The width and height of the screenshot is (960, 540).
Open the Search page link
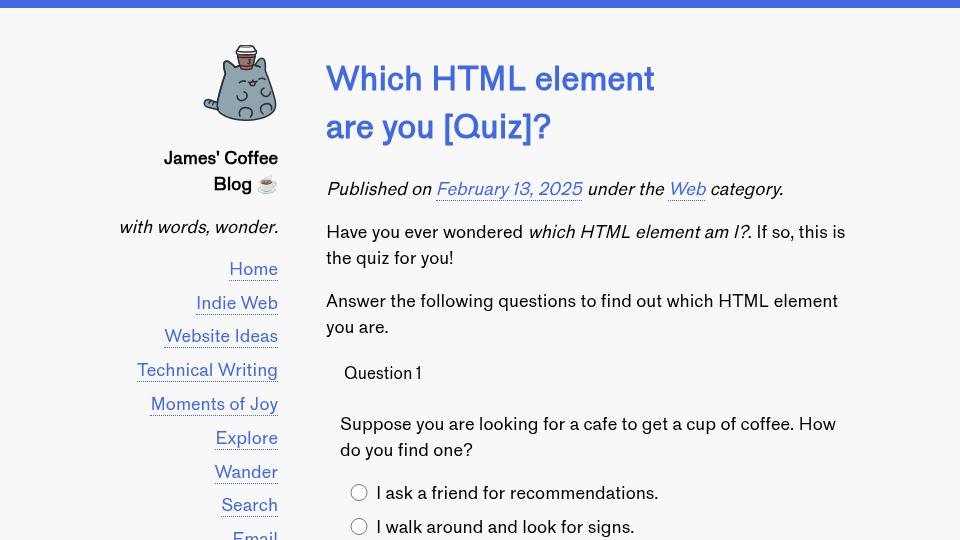click(250, 505)
